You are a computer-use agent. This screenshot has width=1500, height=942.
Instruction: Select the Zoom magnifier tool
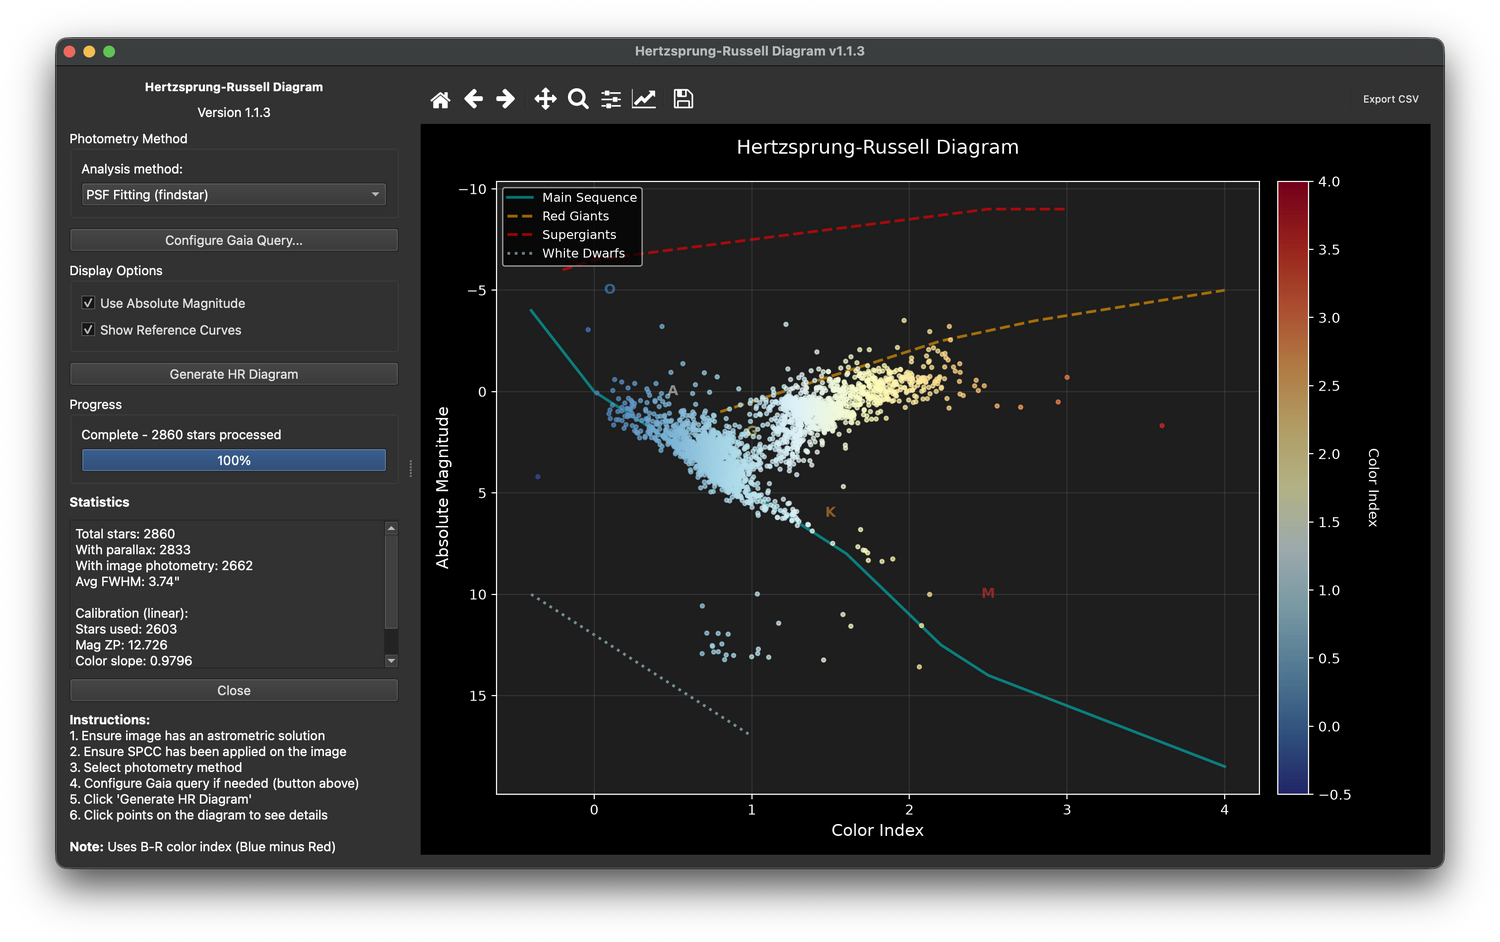coord(578,99)
